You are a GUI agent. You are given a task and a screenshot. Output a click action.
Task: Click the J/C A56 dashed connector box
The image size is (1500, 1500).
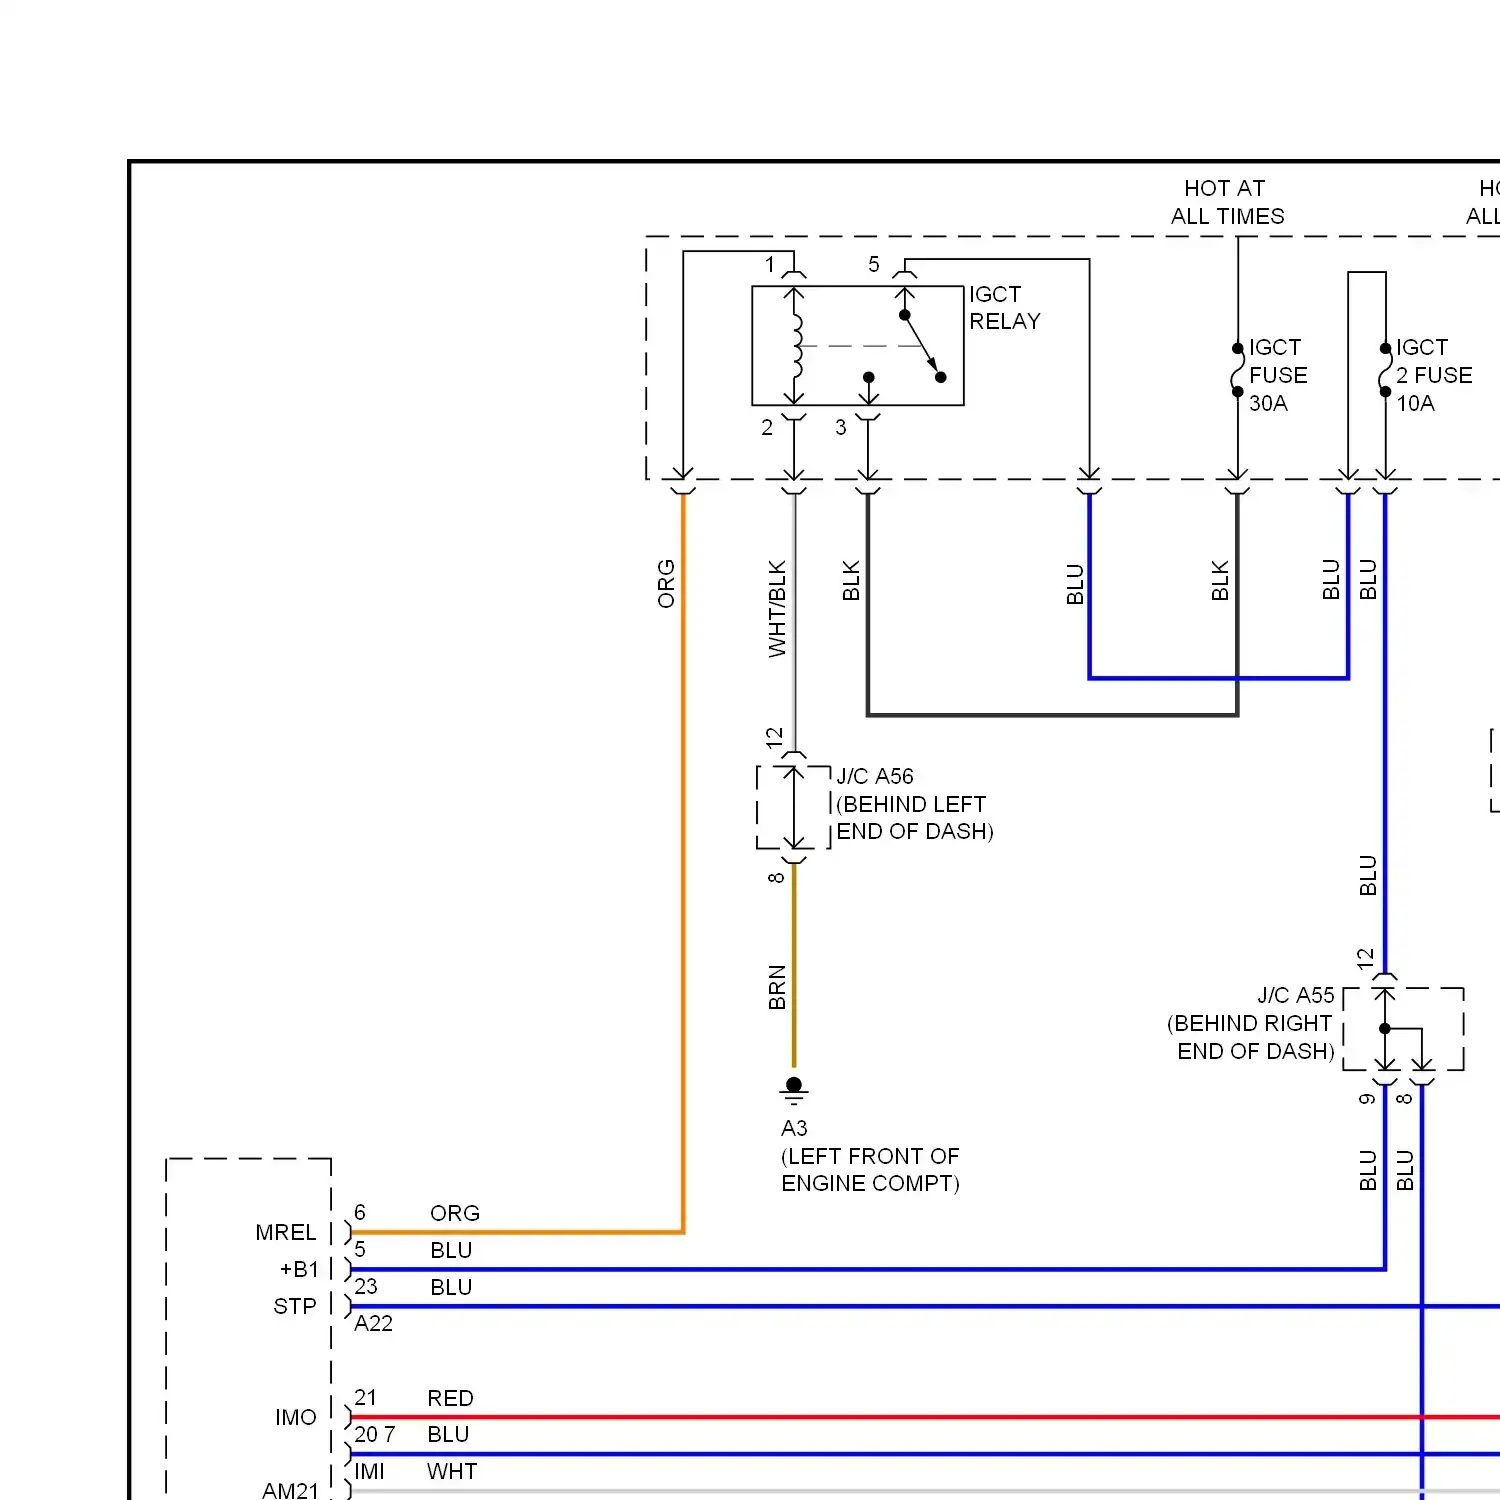click(x=794, y=808)
